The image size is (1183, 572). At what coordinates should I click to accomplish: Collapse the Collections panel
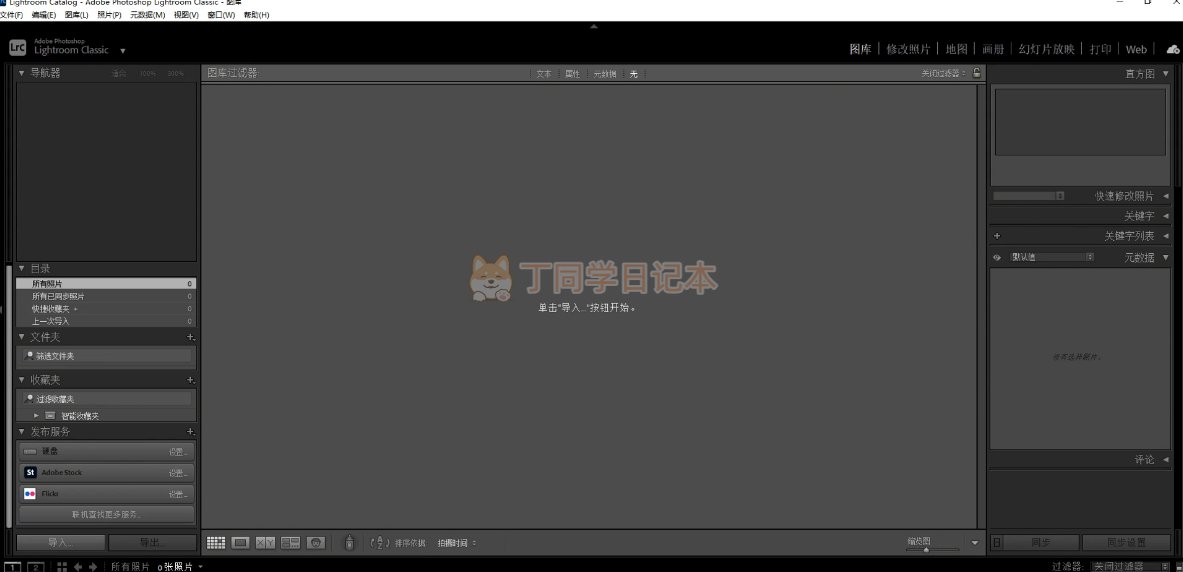[21, 380]
